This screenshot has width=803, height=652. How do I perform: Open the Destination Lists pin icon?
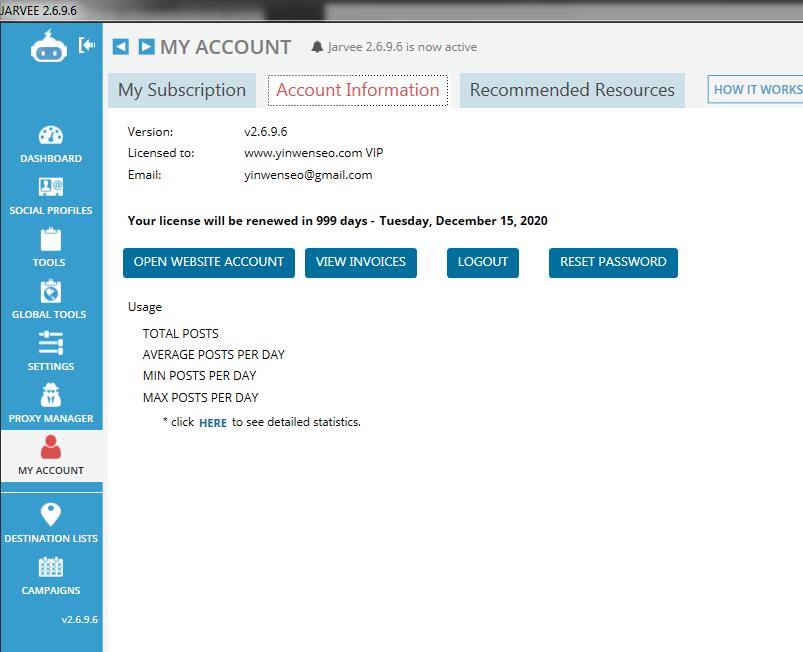51,515
